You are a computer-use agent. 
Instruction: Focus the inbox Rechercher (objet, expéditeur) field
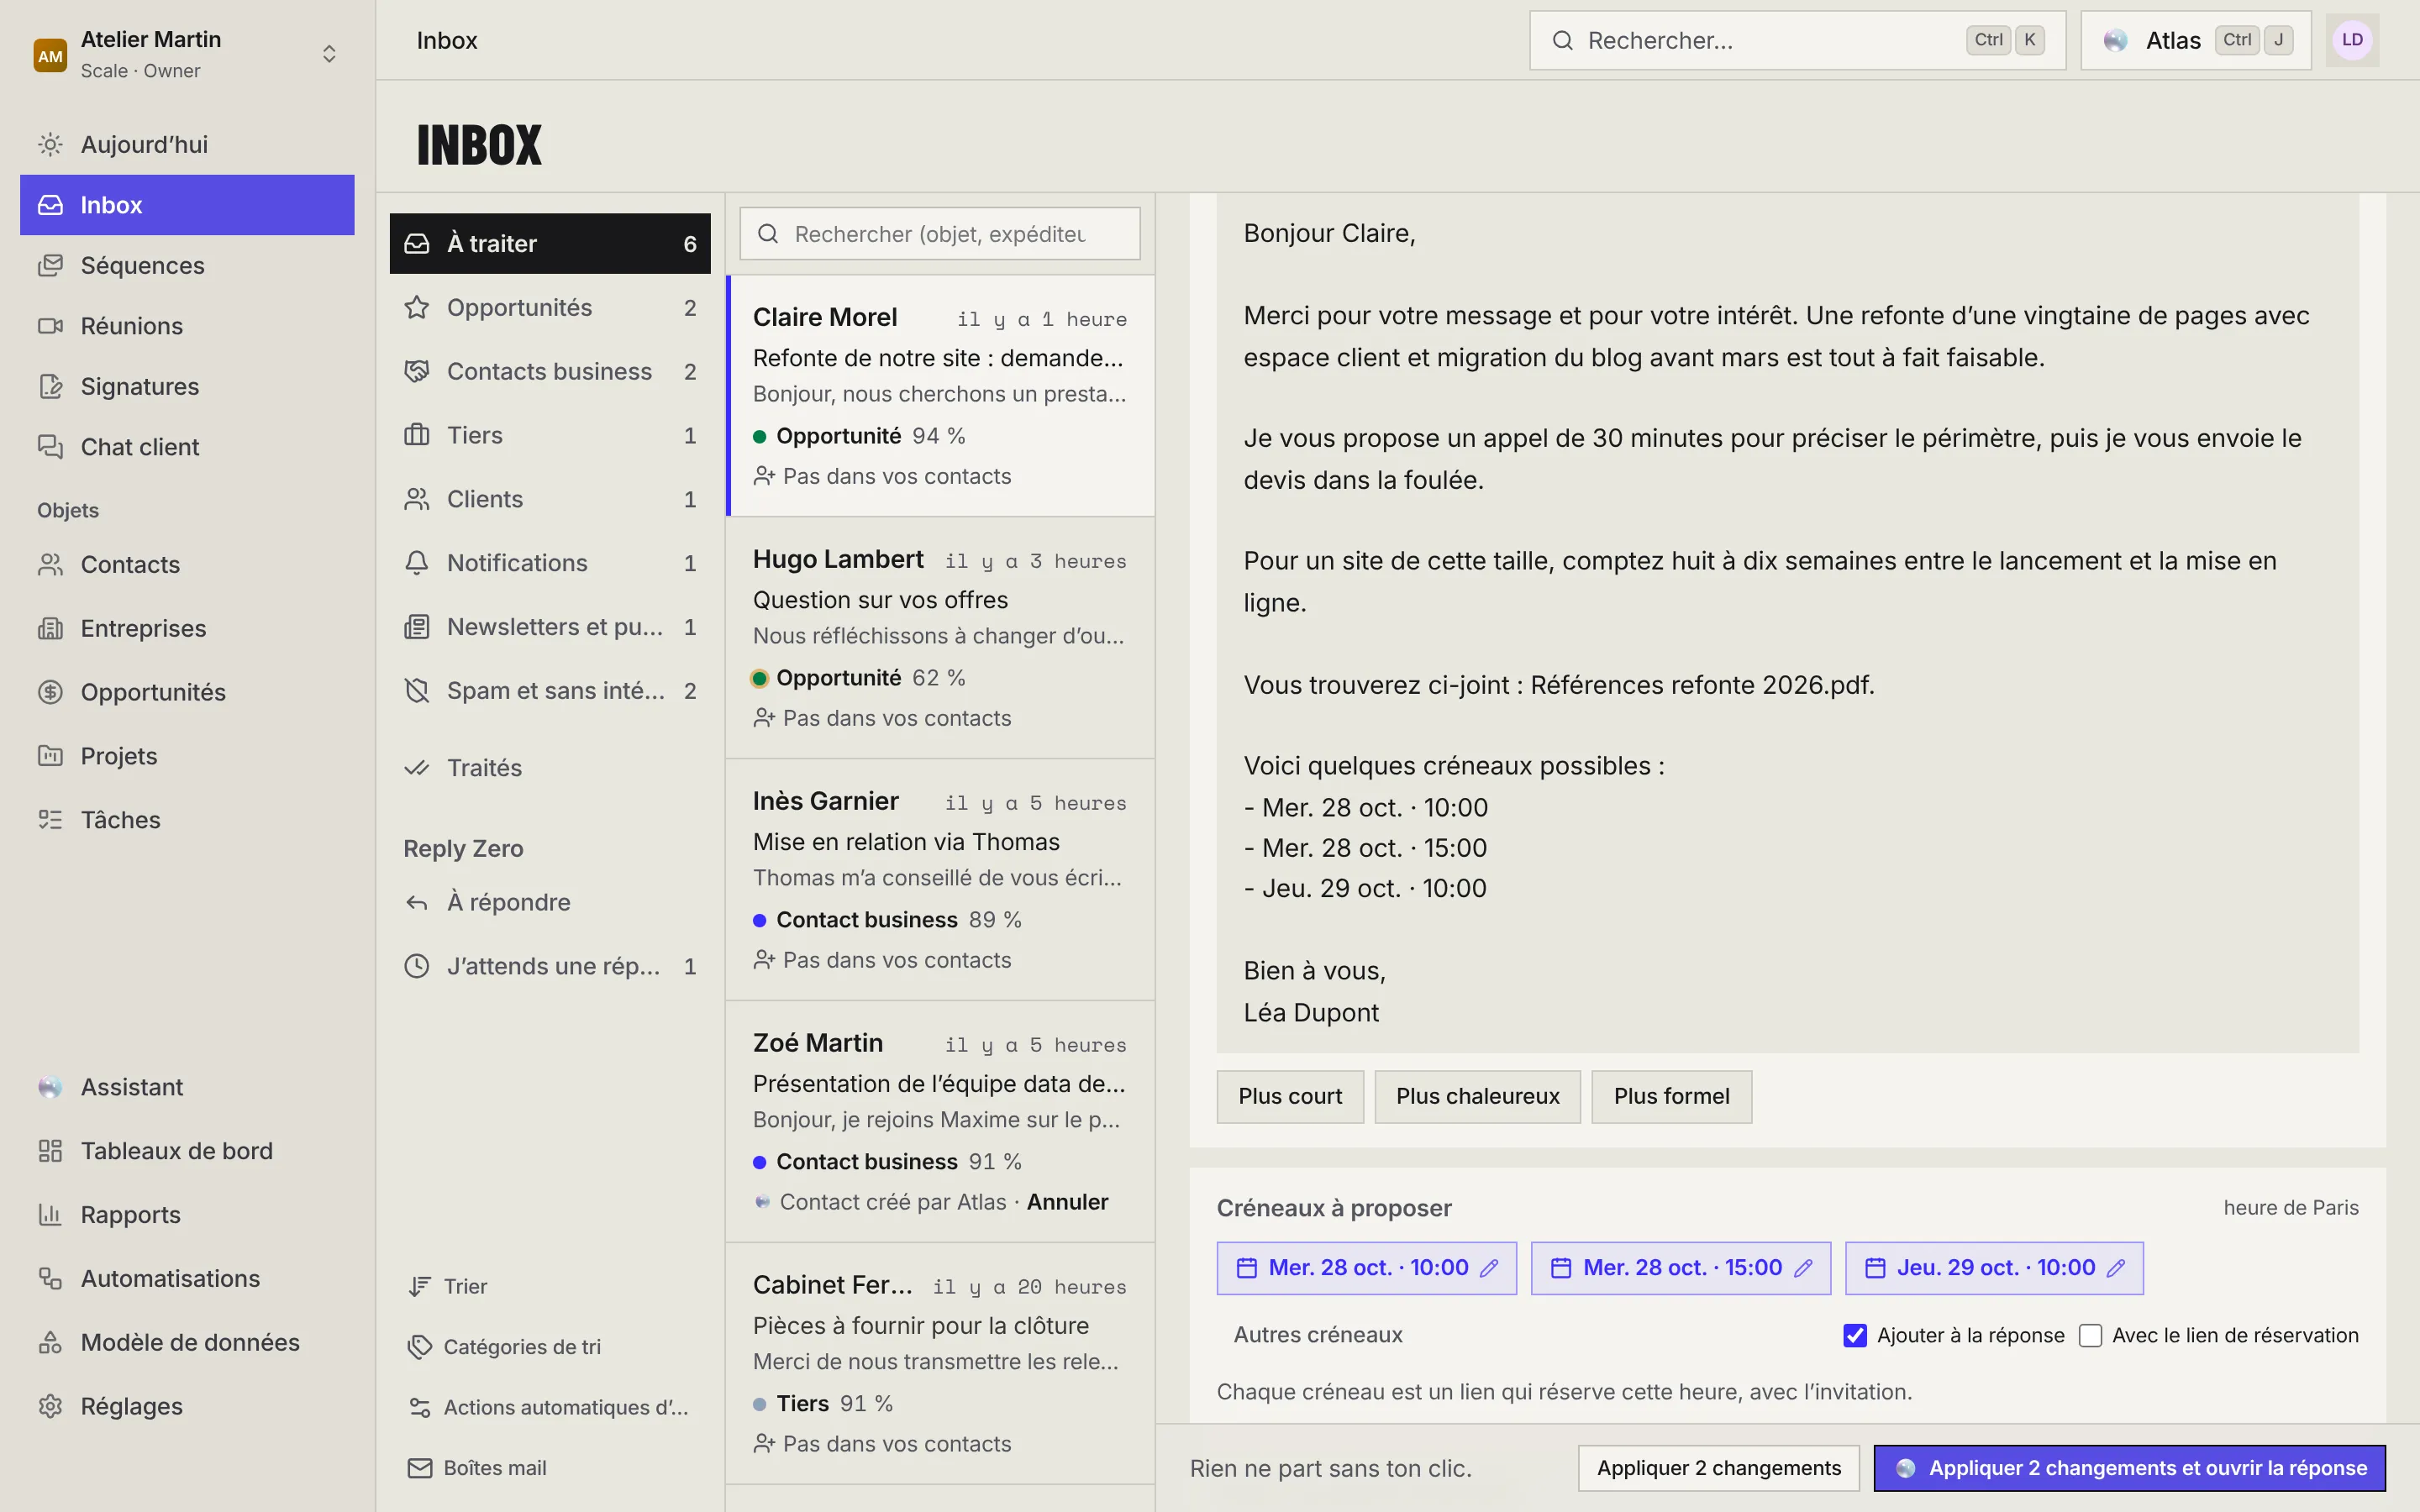click(939, 234)
